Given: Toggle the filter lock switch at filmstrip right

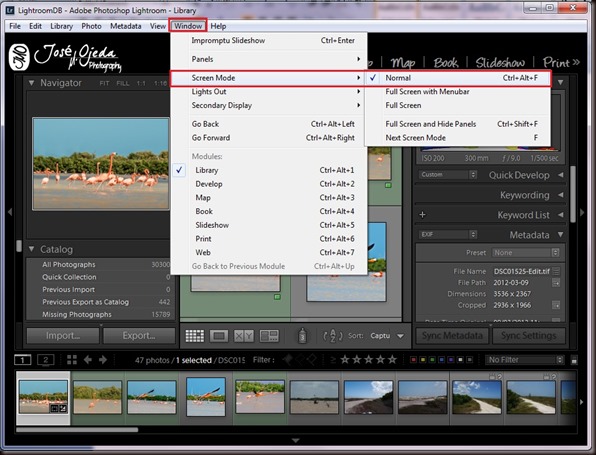Looking at the screenshot, I should click(x=574, y=360).
